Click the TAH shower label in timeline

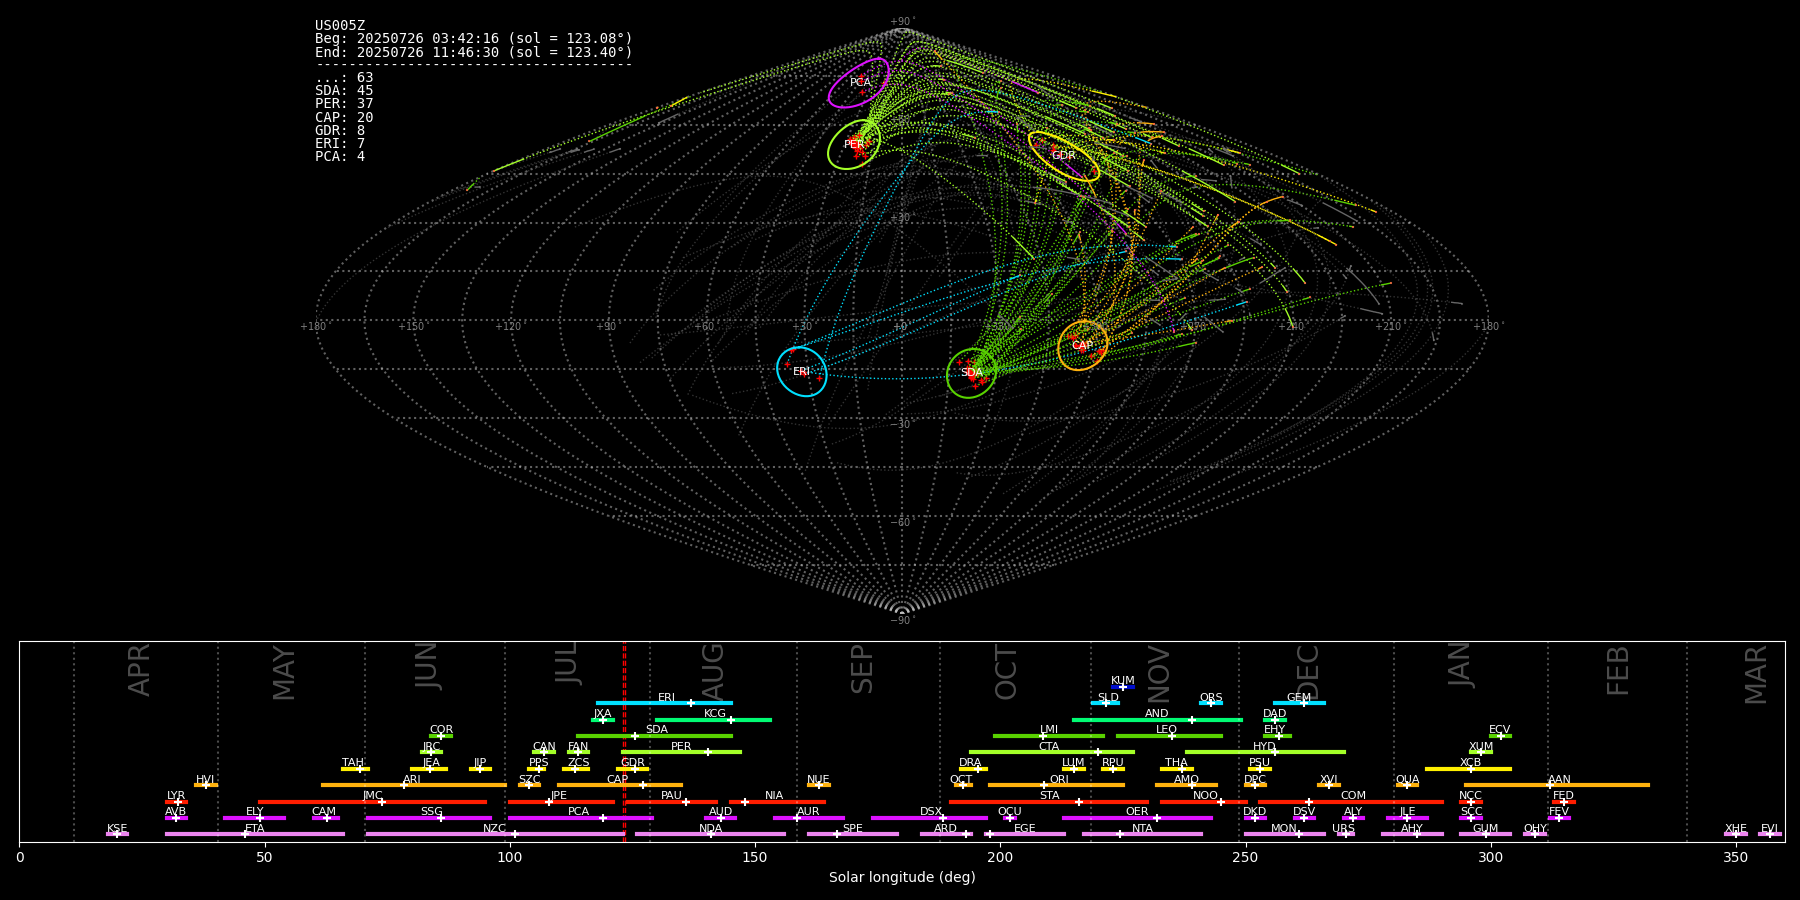coord(353,762)
